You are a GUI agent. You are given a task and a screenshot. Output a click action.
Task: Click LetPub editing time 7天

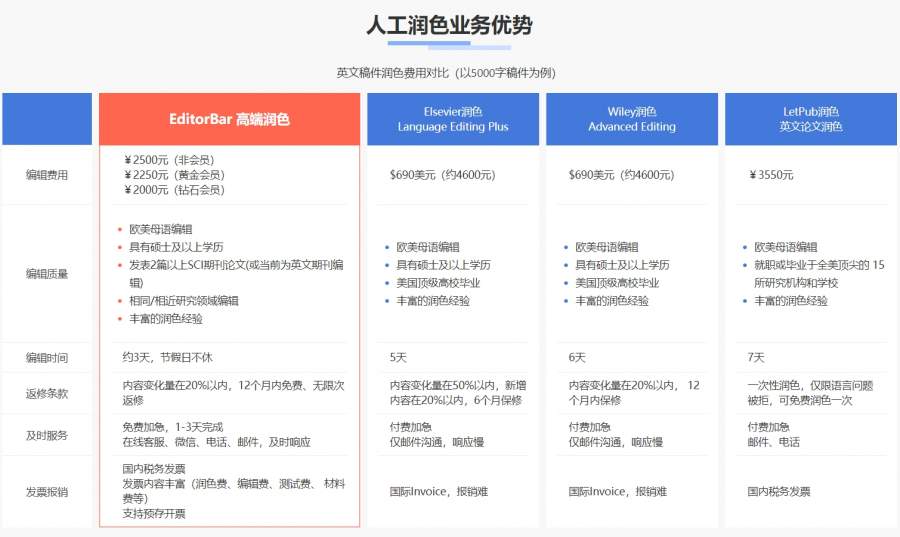pyautogui.click(x=756, y=357)
